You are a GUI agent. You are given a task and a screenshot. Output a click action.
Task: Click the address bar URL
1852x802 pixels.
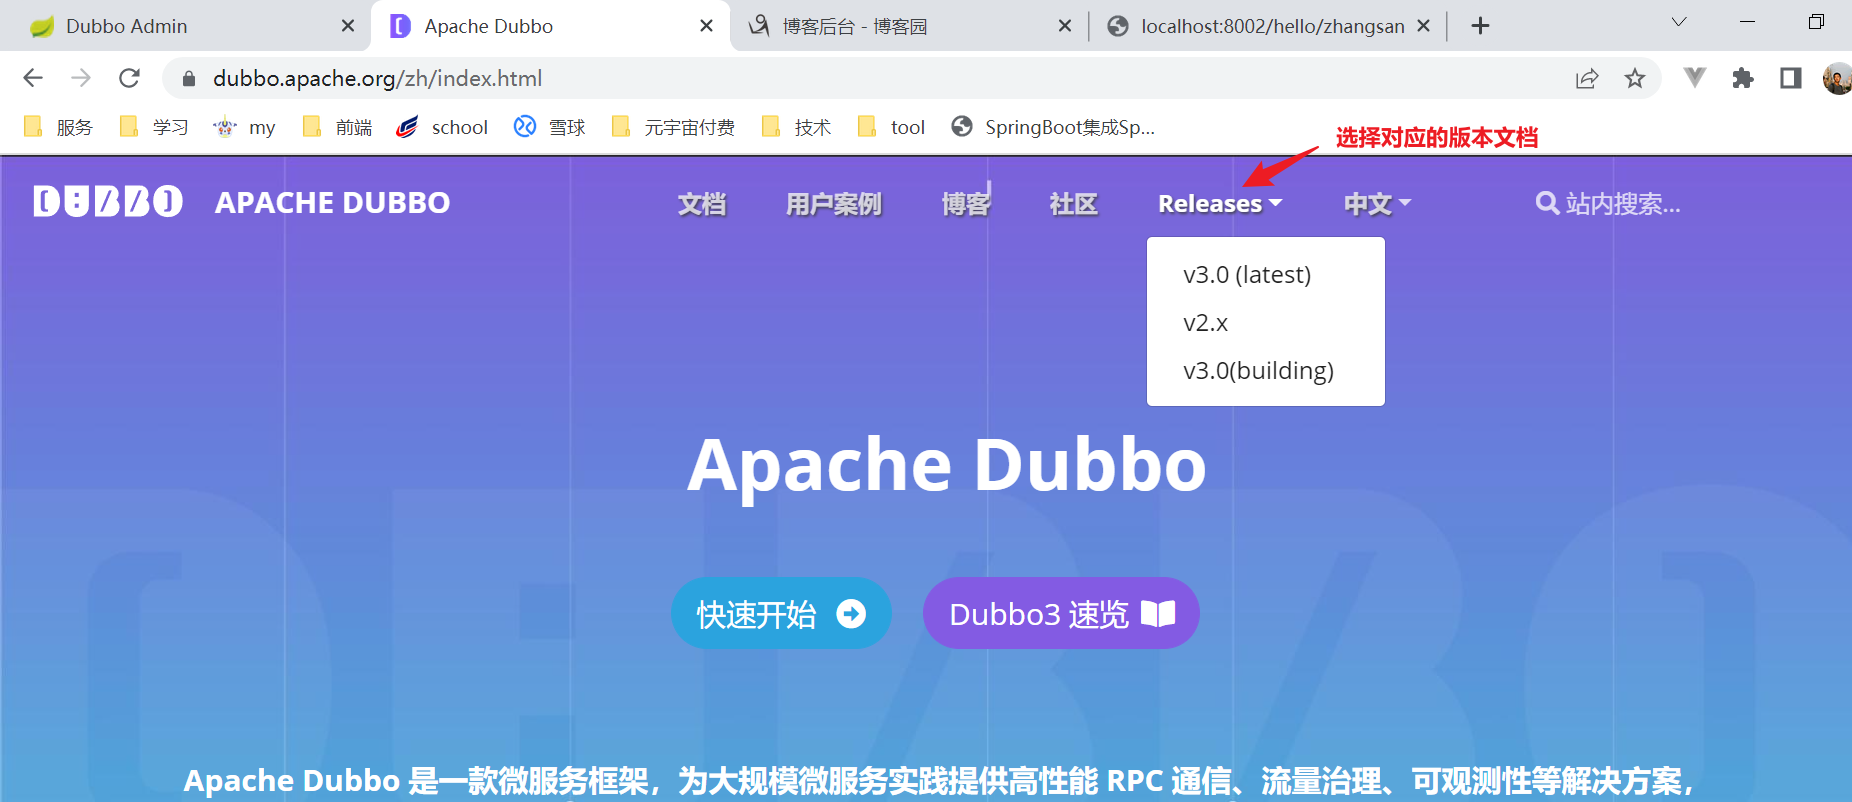tap(377, 78)
